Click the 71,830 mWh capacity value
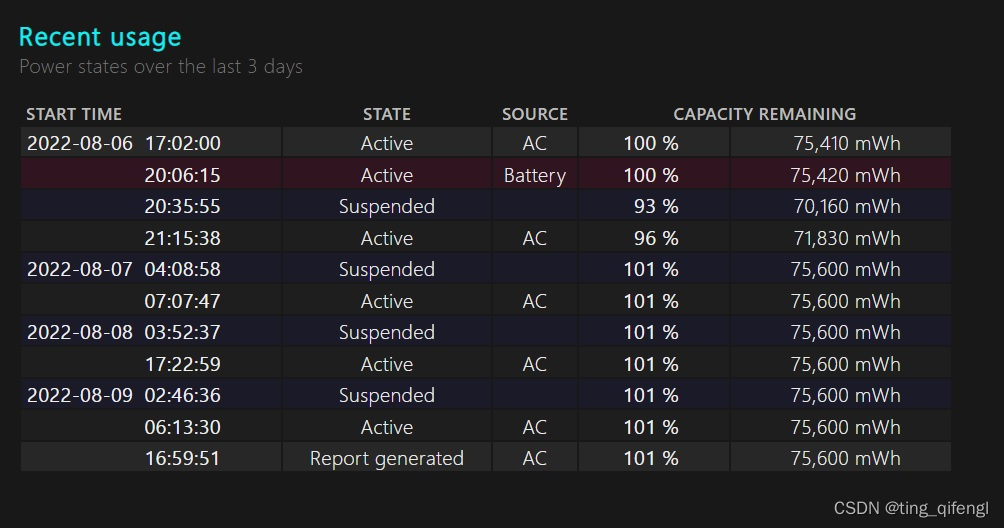 844,238
